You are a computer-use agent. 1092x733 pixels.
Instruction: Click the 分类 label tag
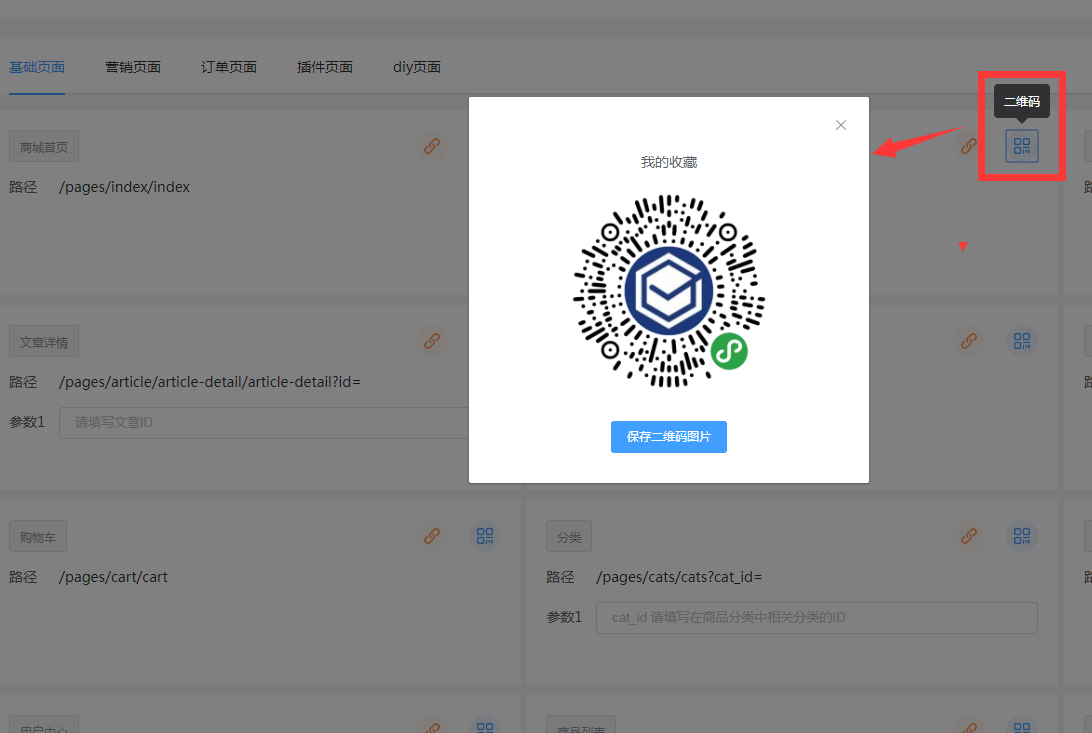coord(569,537)
